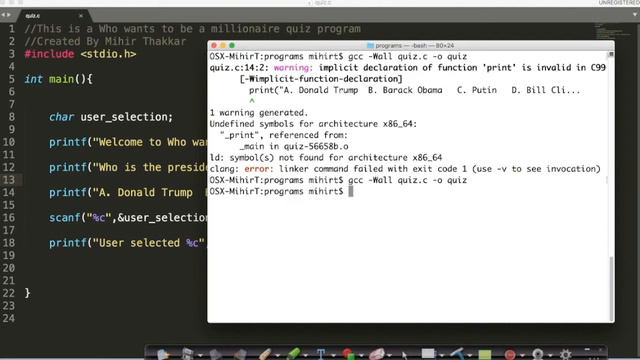
Task: Select the shapes tool with red circle
Action: point(348,354)
